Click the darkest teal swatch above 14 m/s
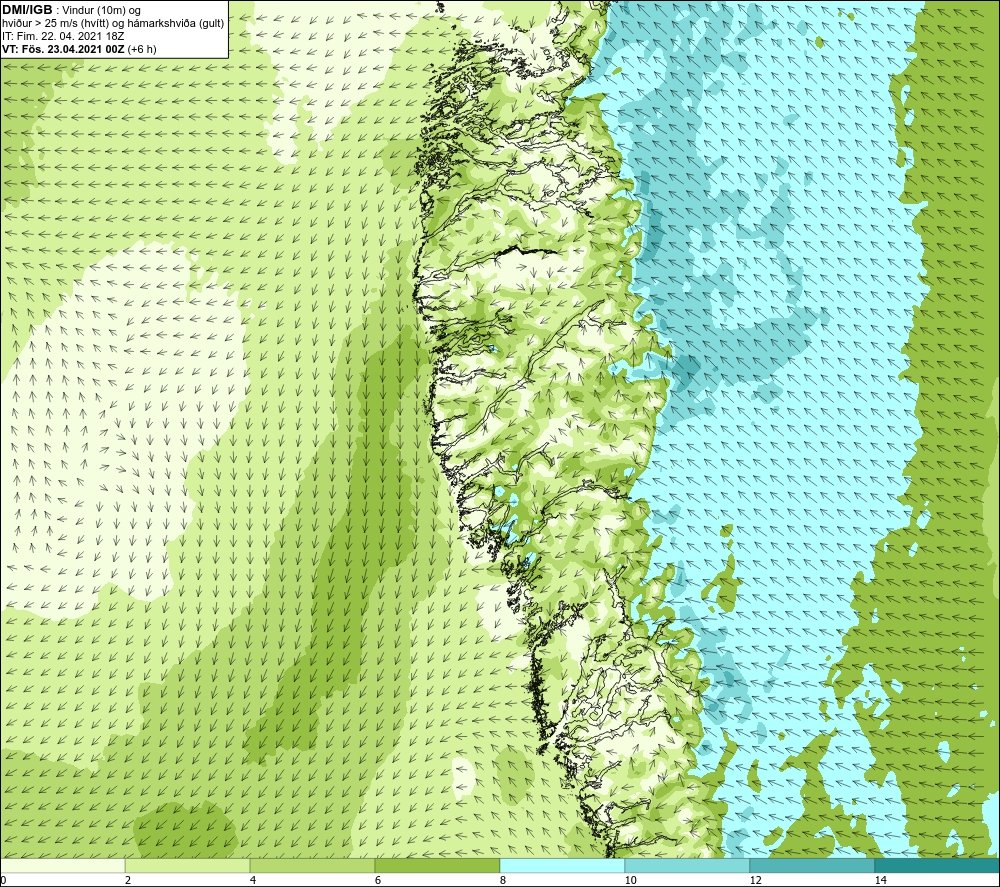The height and width of the screenshot is (887, 1000). point(937,866)
